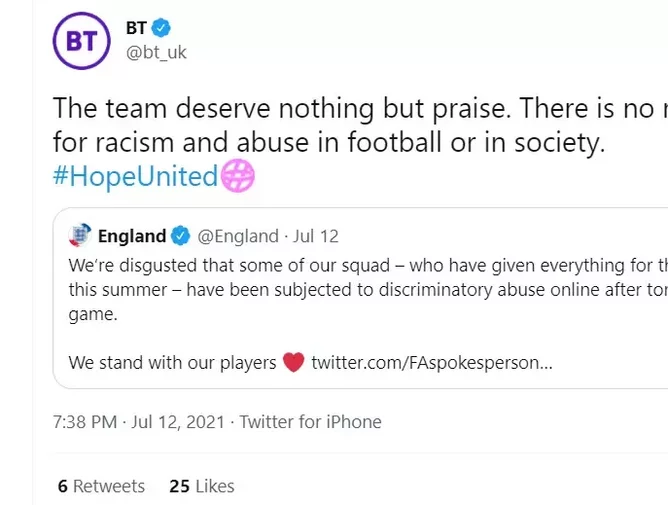Click the Jul 12 date on the quoted tweet
This screenshot has height=505, width=668.
pos(316,236)
